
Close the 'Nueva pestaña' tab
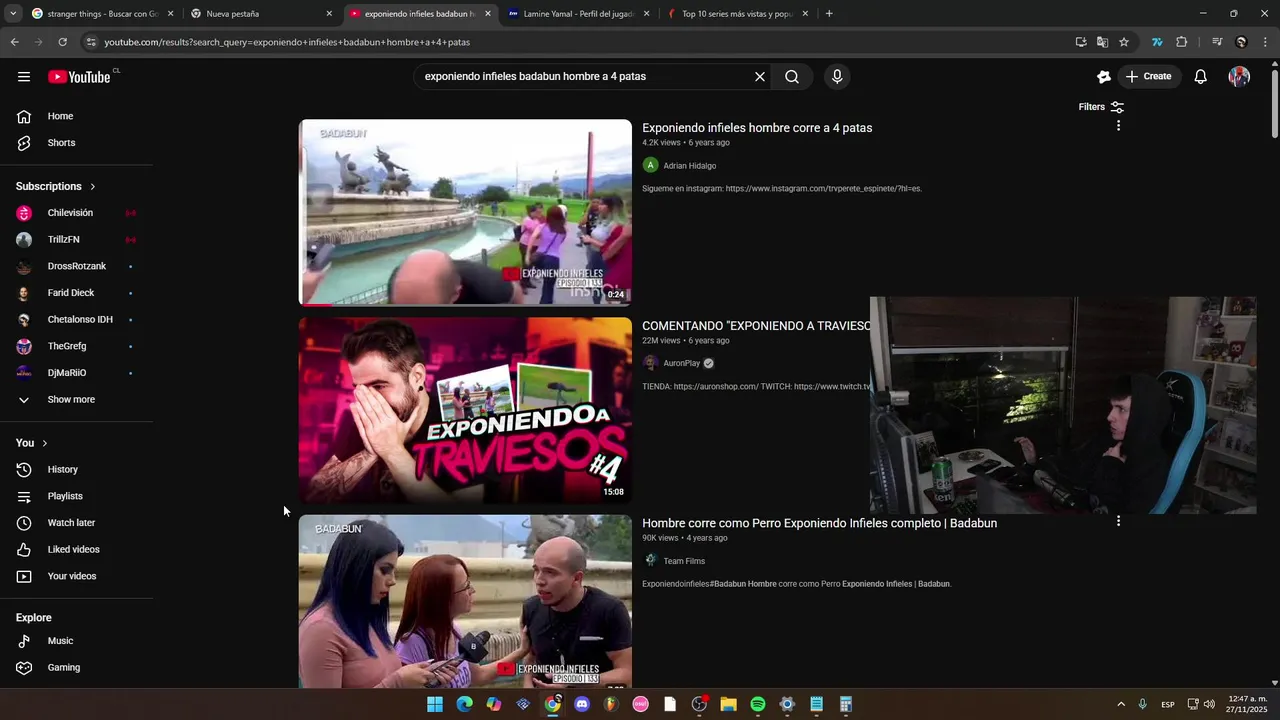pyautogui.click(x=329, y=14)
